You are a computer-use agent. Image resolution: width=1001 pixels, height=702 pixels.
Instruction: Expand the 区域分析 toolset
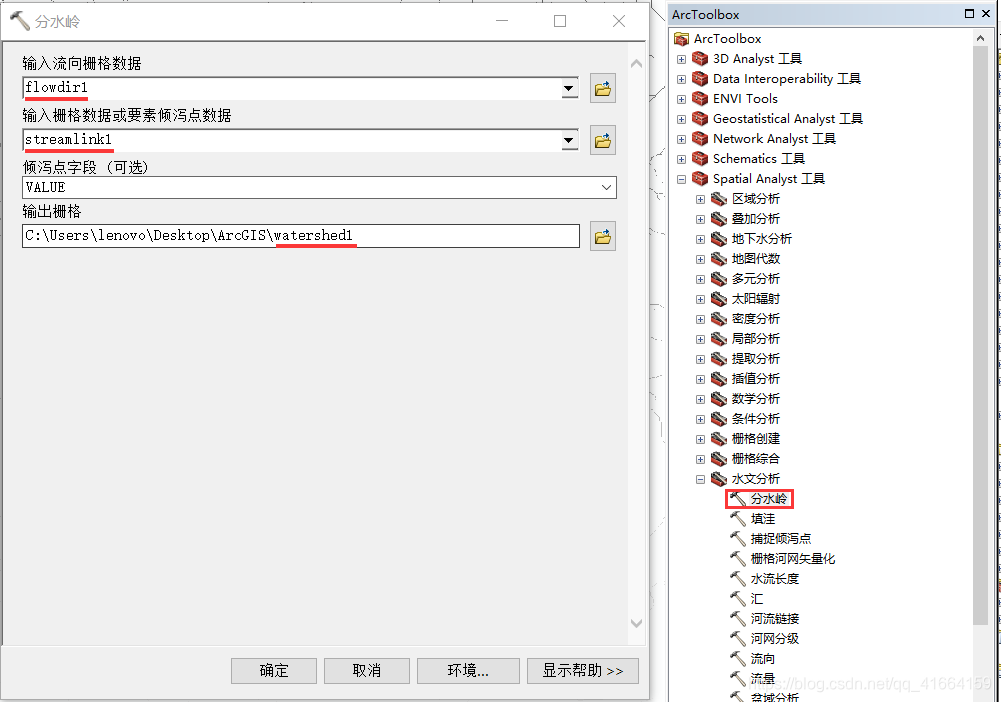coord(700,199)
